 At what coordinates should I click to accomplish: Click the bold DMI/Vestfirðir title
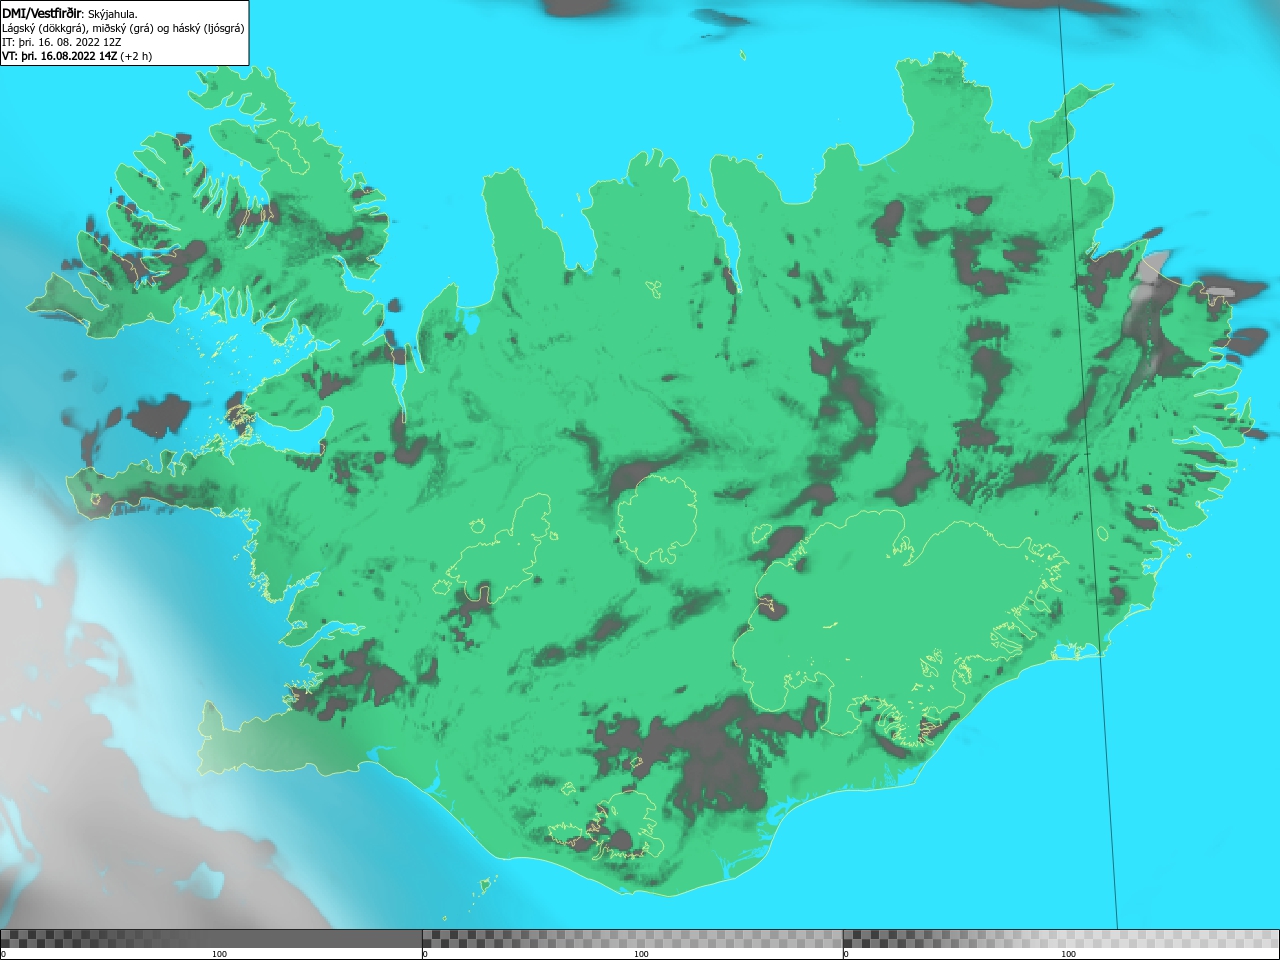coord(43,13)
